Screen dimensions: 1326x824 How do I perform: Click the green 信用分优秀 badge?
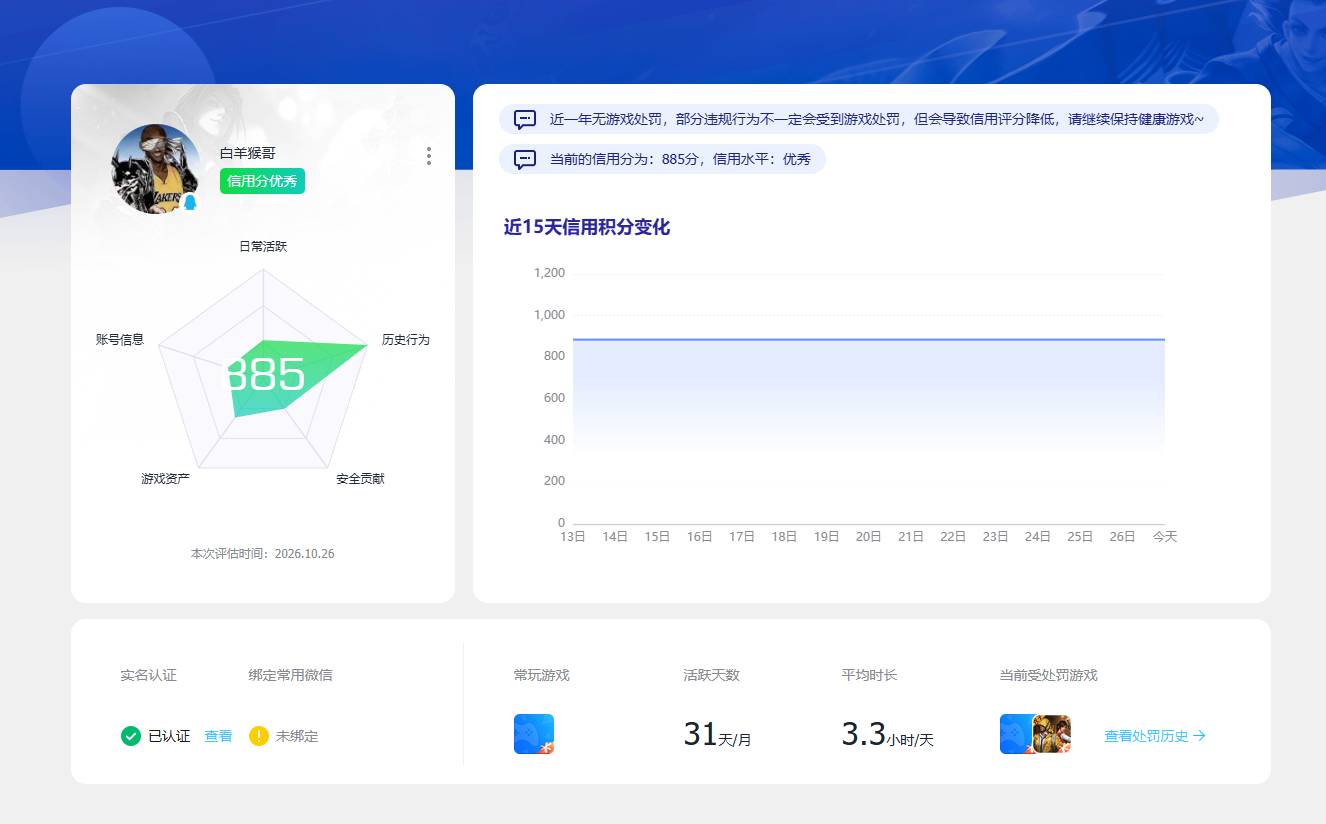pyautogui.click(x=262, y=181)
